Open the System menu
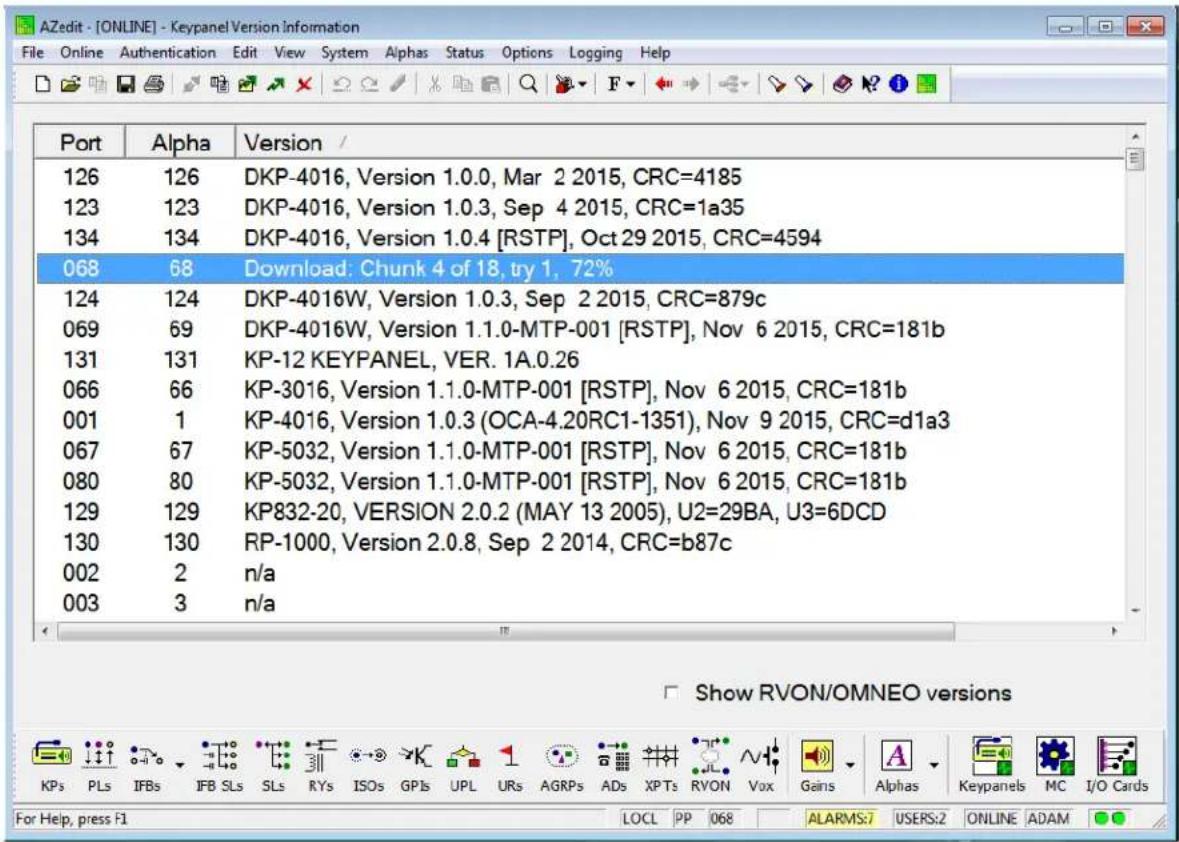 [344, 53]
